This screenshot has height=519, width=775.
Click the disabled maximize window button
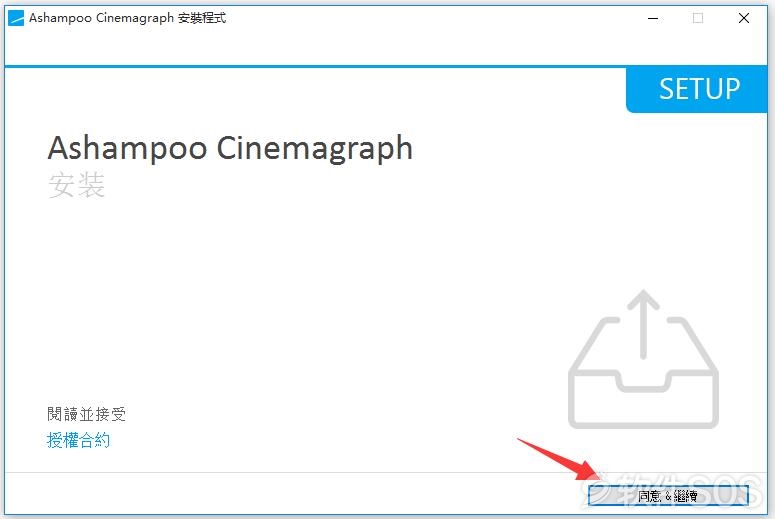[x=698, y=18]
